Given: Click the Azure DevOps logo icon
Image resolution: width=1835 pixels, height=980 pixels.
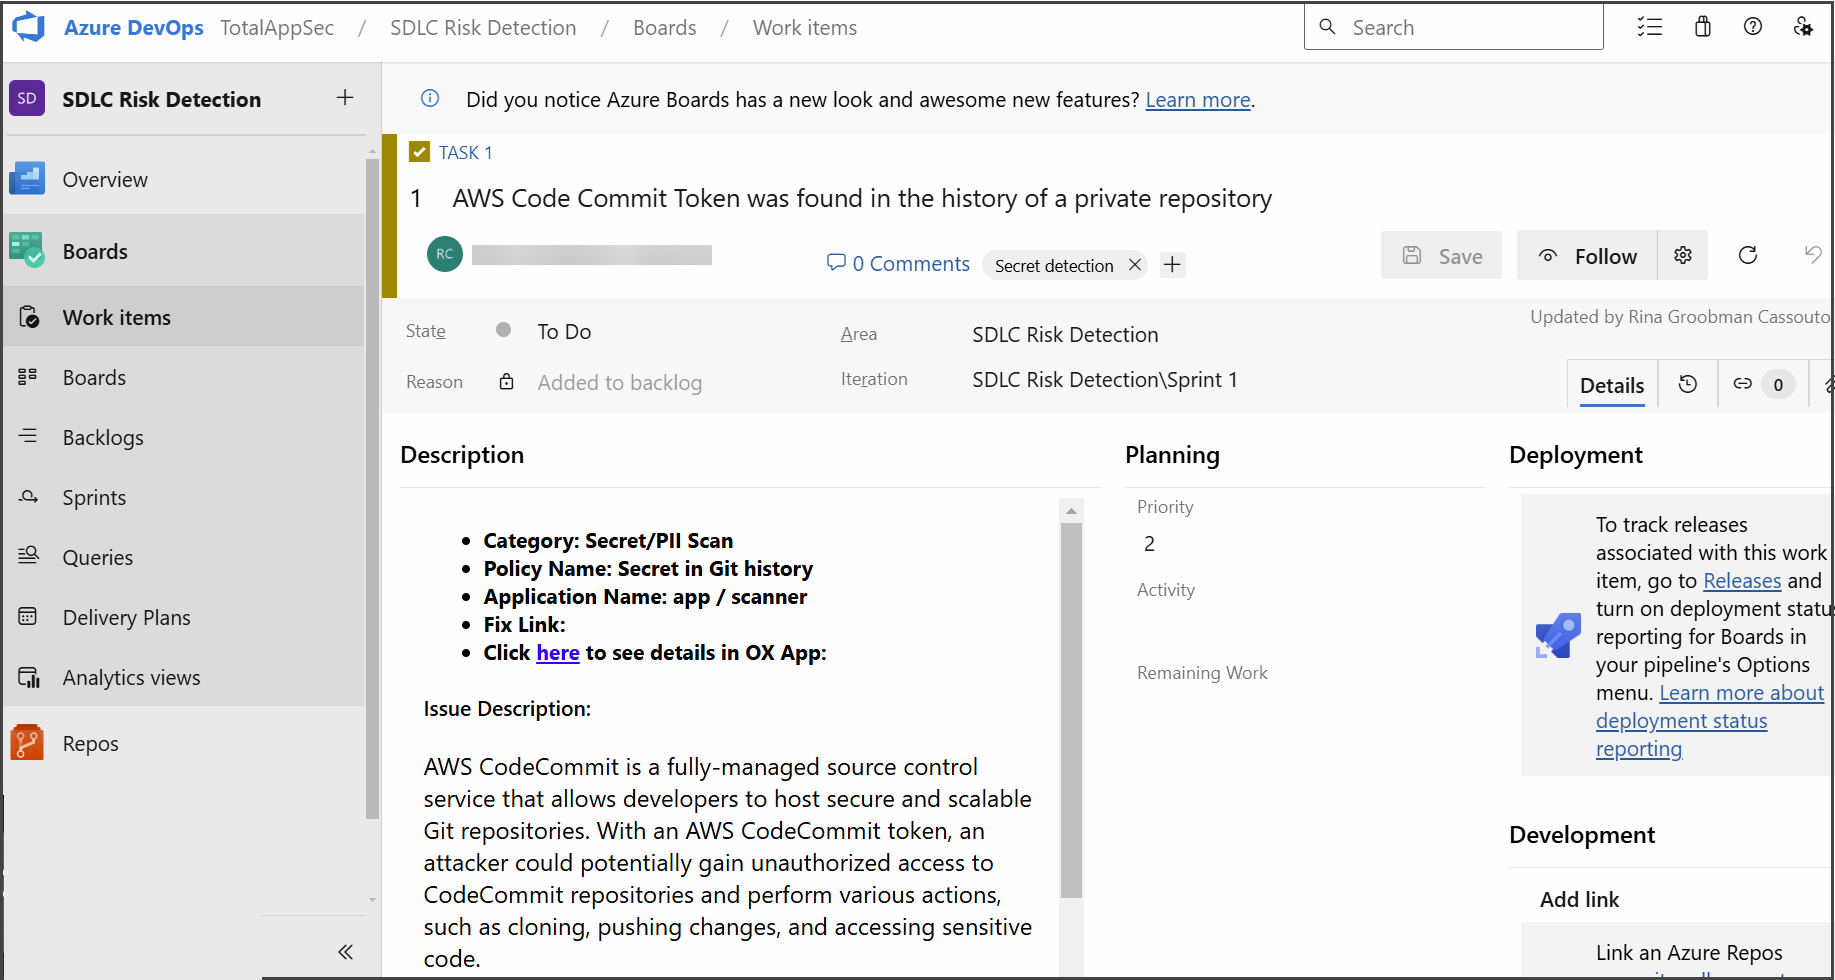Looking at the screenshot, I should pos(29,27).
